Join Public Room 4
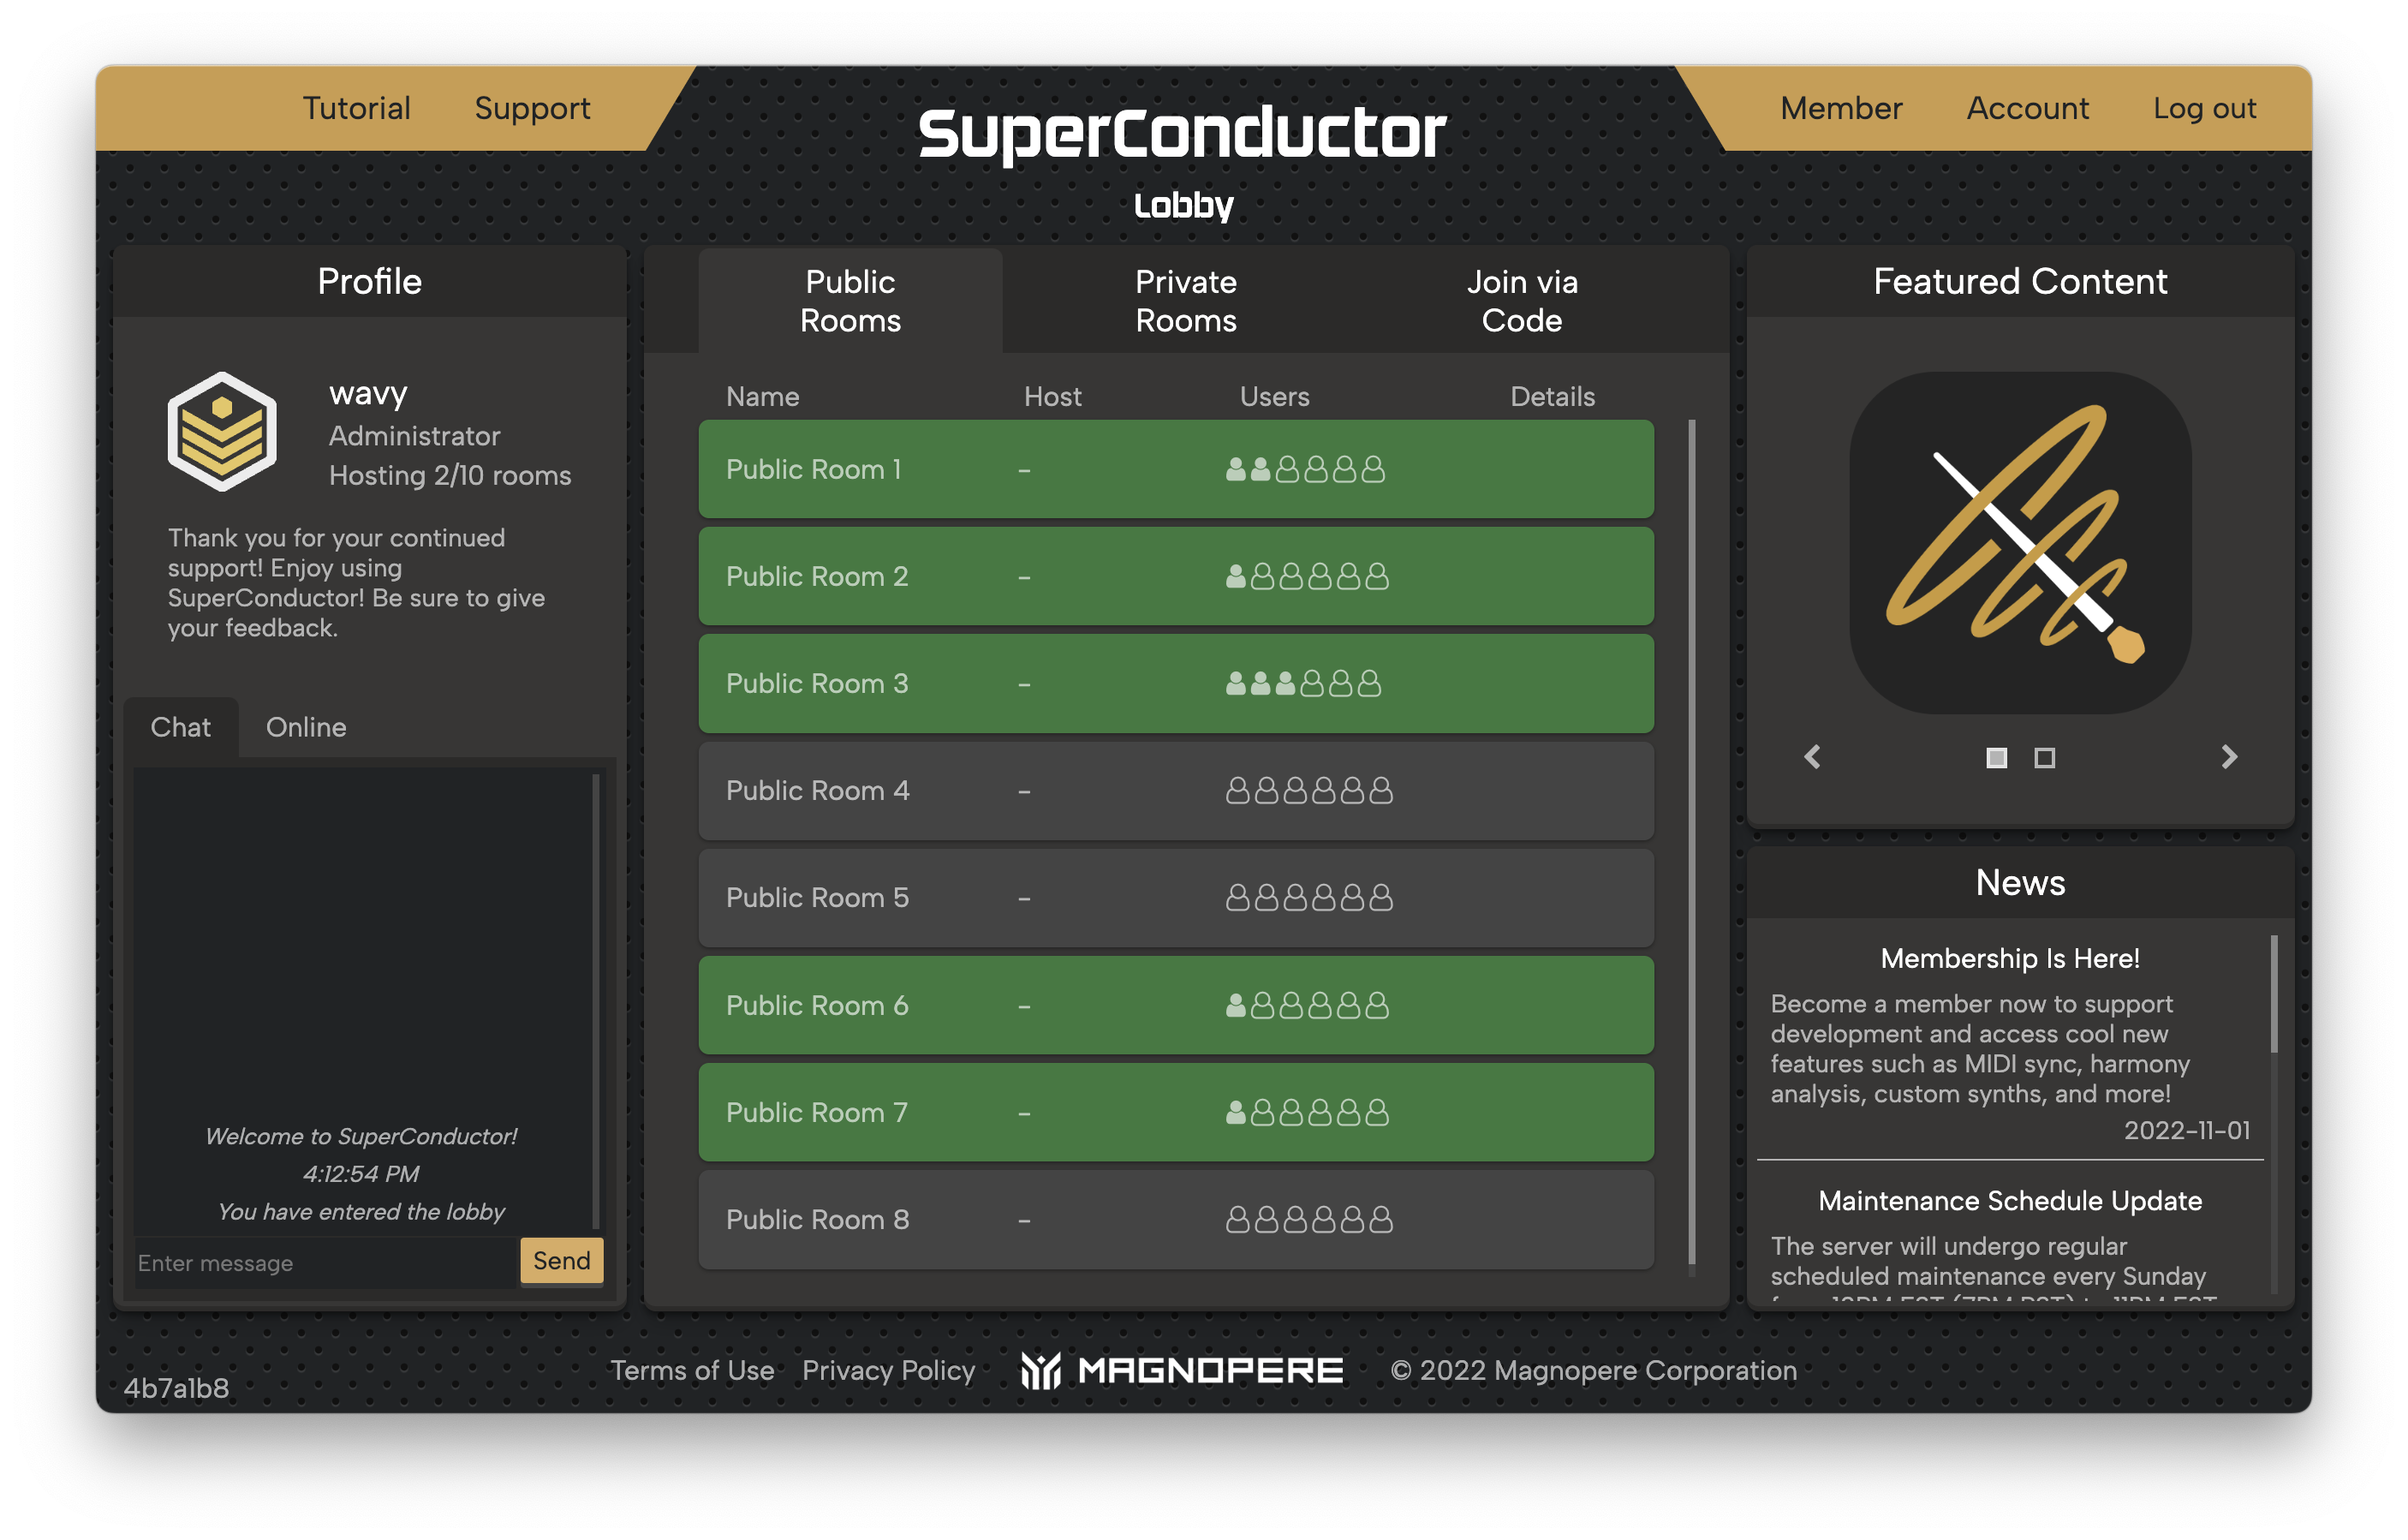2408x1540 pixels. click(1176, 790)
